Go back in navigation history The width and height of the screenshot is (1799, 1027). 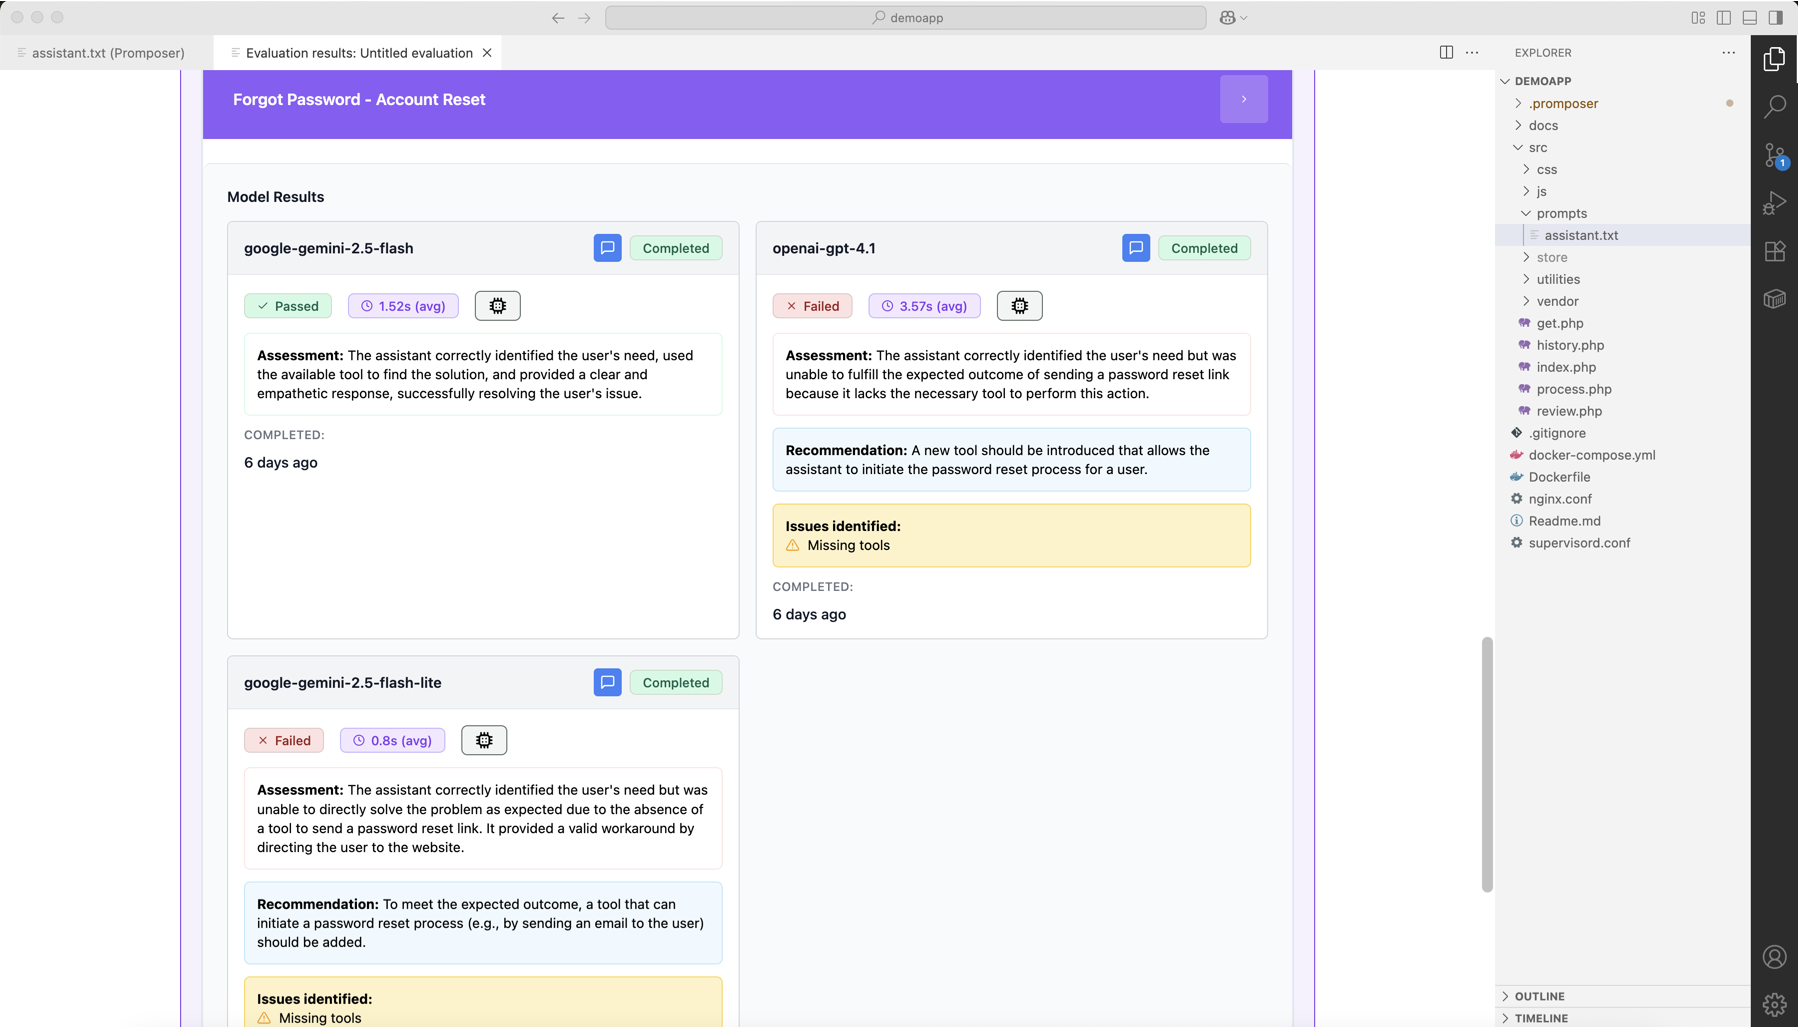(x=558, y=17)
